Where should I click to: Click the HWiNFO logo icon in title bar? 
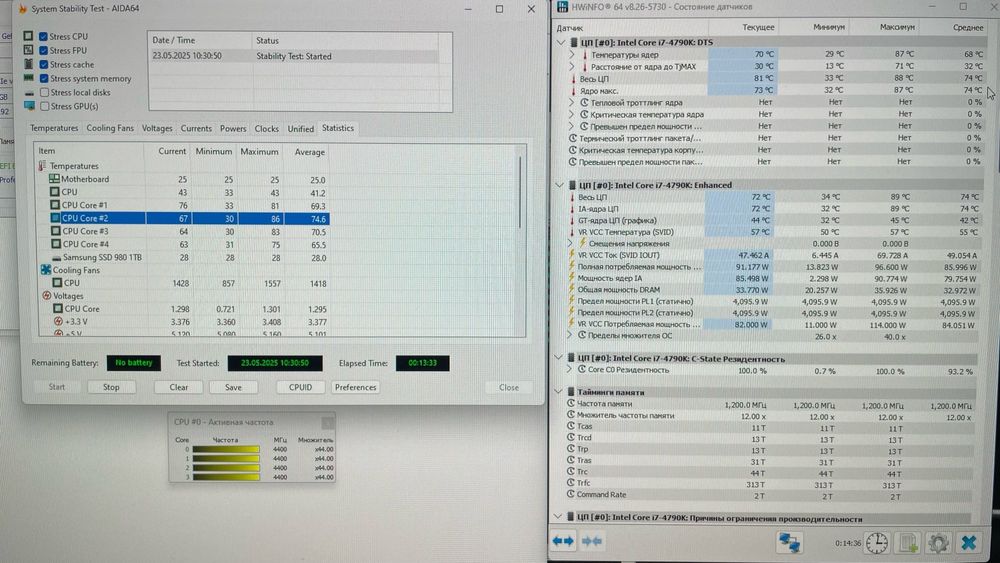(562, 6)
